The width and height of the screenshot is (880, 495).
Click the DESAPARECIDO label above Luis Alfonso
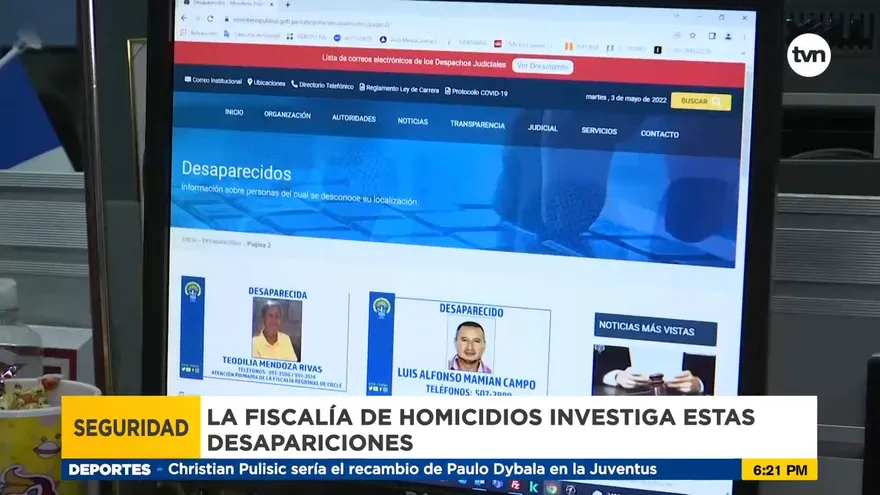471,310
